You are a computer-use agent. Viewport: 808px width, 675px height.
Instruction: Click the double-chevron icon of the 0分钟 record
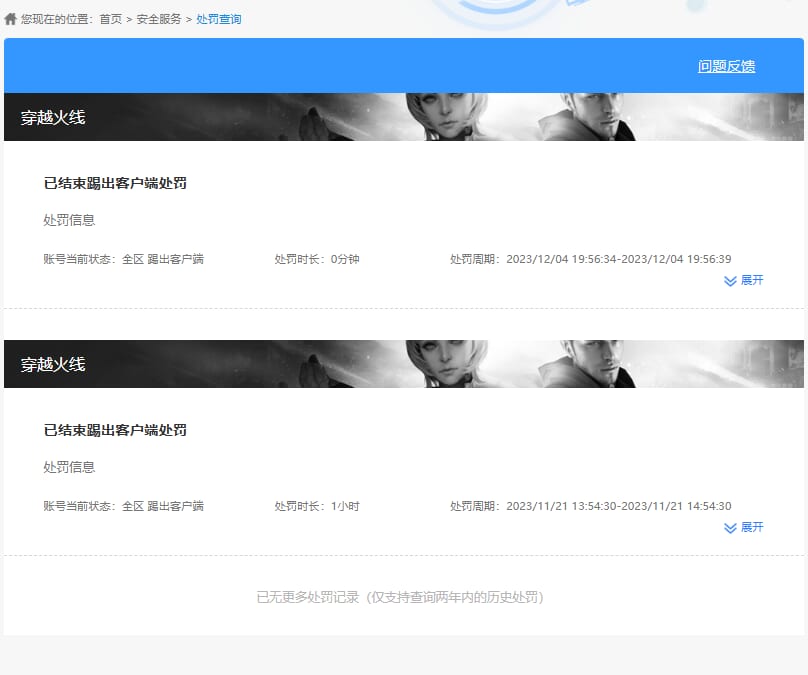coord(730,281)
